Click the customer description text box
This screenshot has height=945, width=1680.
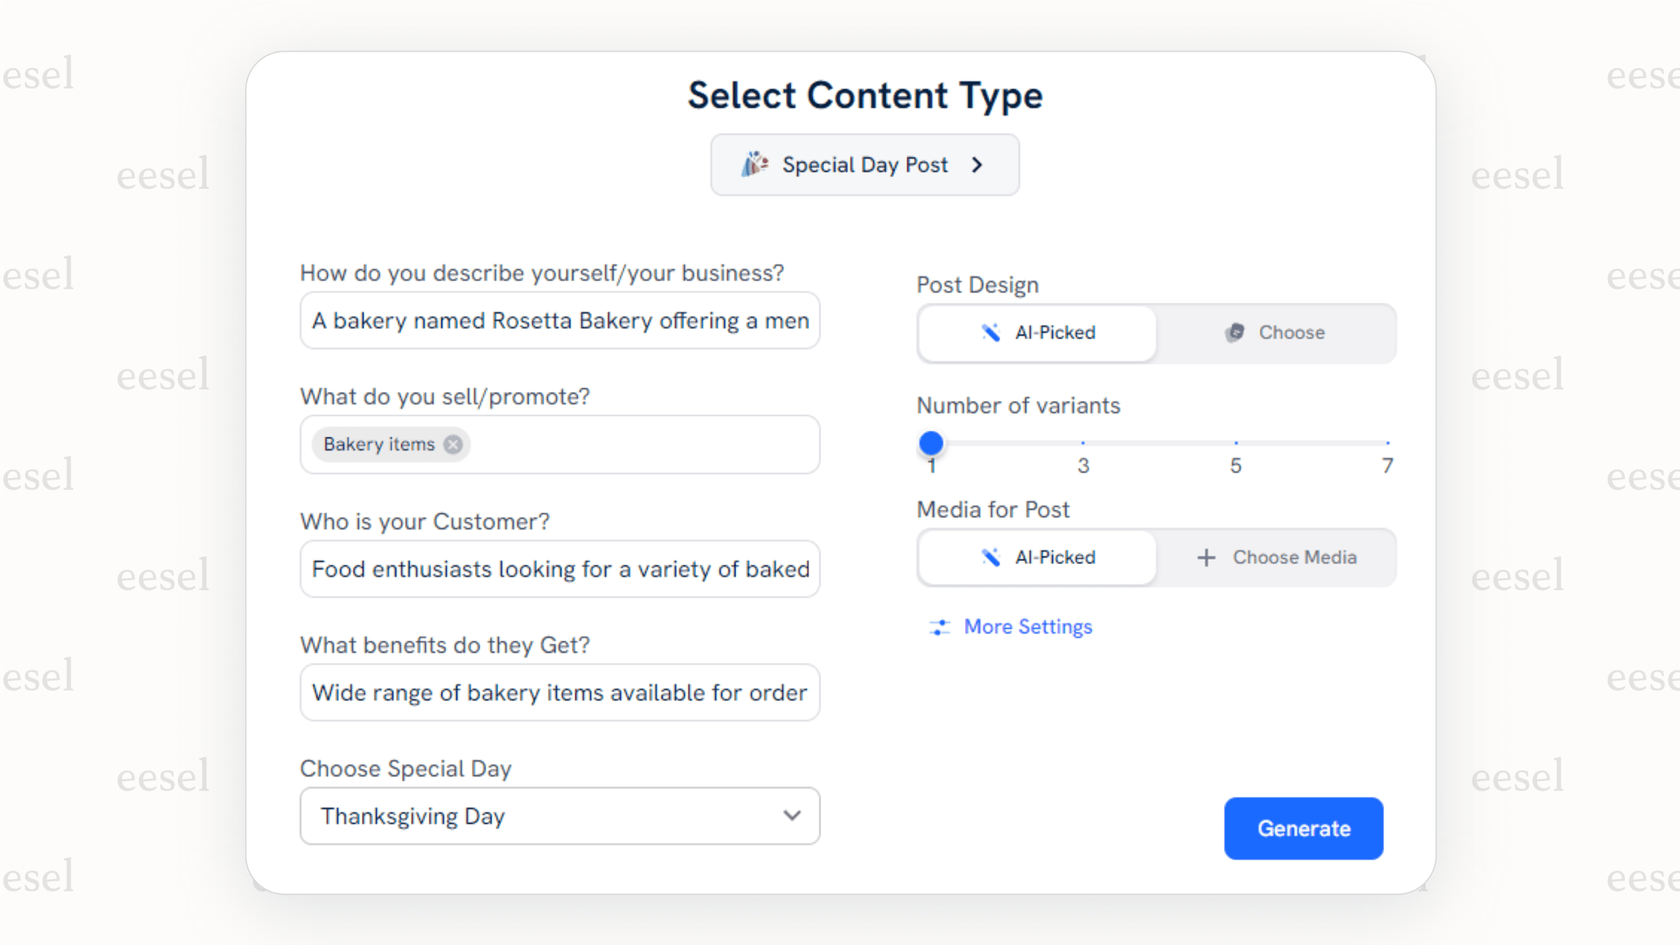pos(560,568)
